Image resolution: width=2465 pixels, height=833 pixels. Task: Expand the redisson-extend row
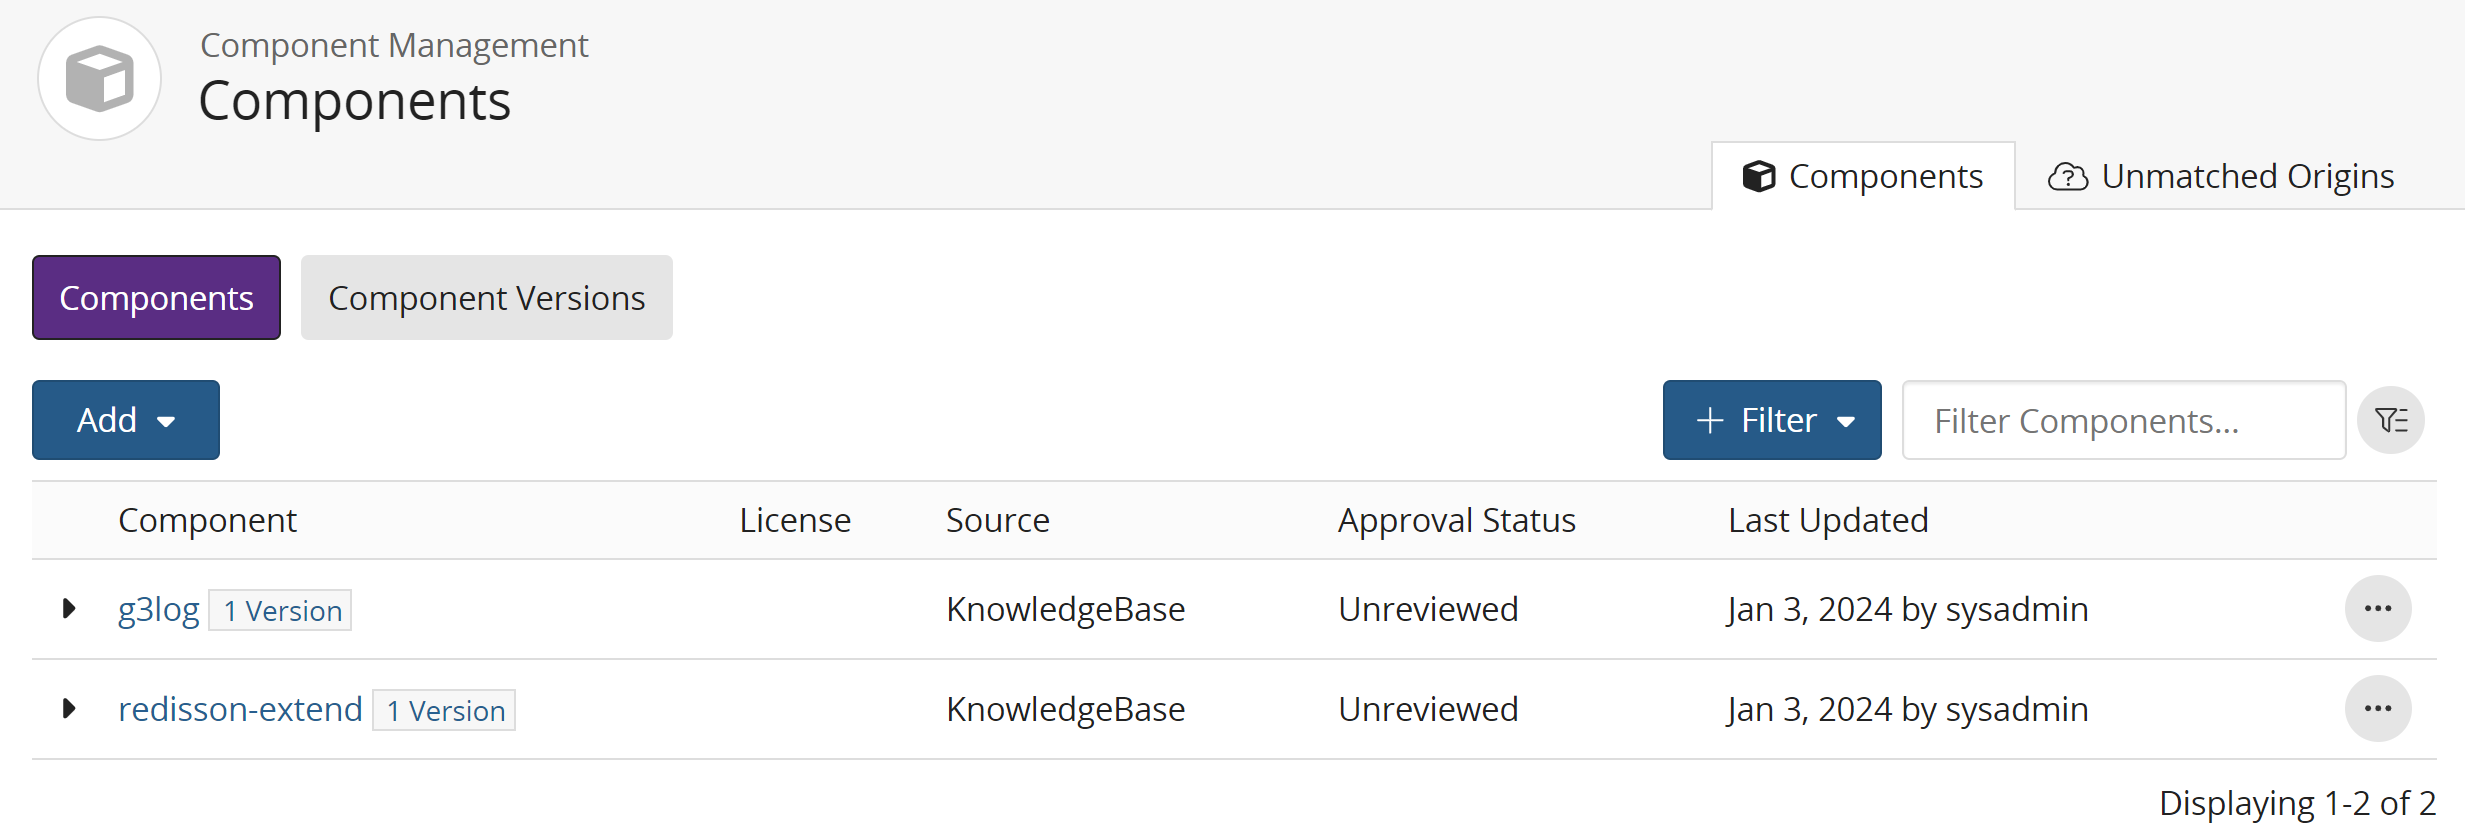point(68,708)
